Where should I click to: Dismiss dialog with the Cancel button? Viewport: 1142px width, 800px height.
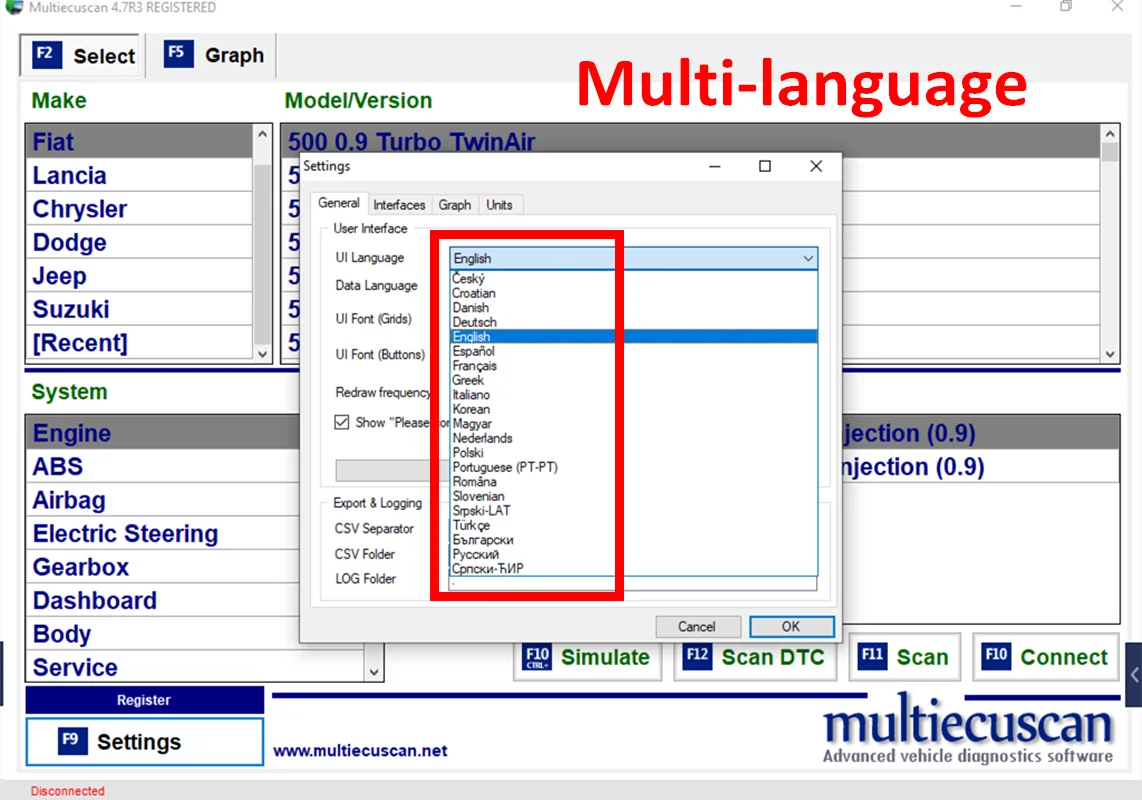[697, 627]
